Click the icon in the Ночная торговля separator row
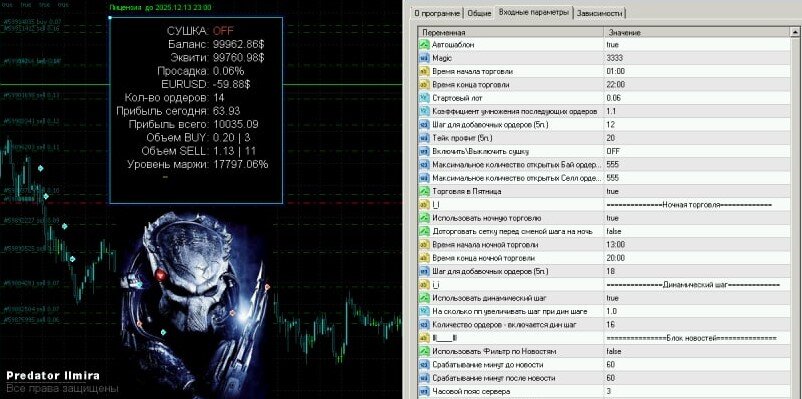Screen dimensions: 802x399 tap(424, 205)
